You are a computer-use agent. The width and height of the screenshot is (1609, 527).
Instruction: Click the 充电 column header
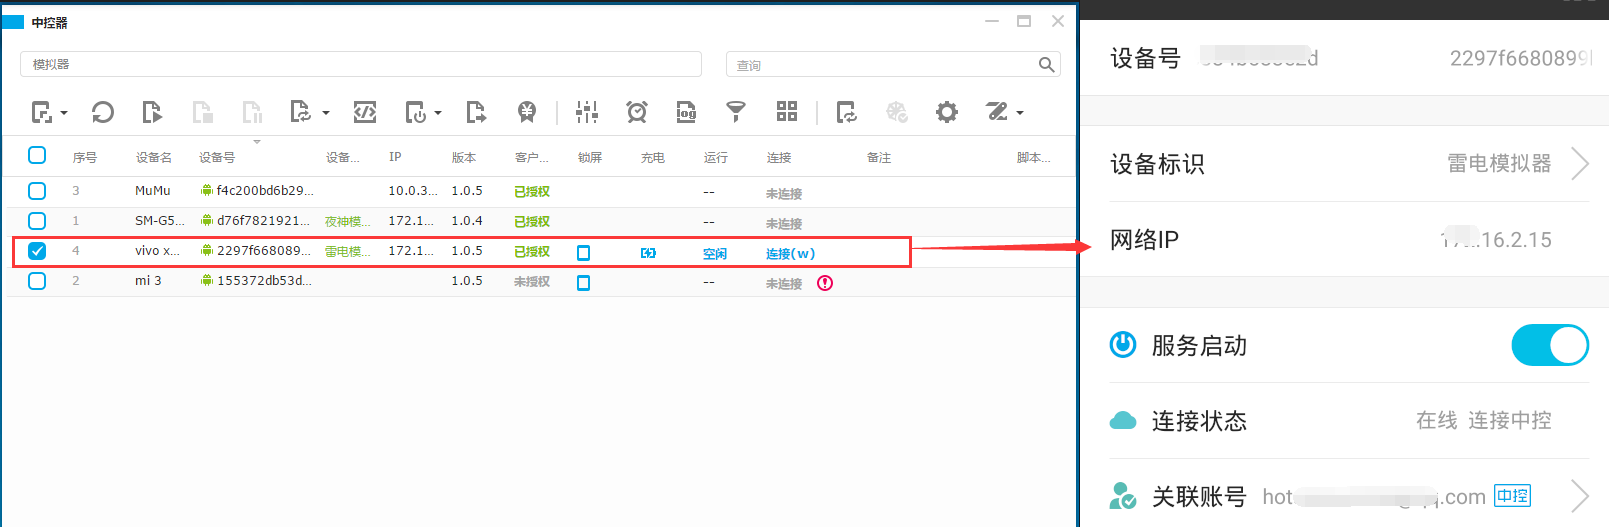(653, 157)
